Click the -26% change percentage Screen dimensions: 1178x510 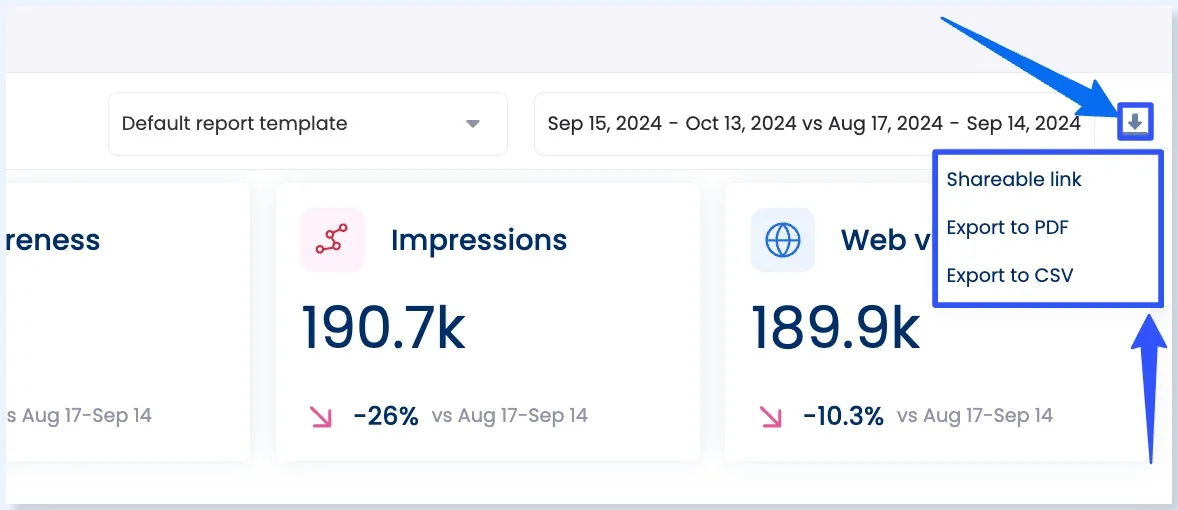(386, 416)
